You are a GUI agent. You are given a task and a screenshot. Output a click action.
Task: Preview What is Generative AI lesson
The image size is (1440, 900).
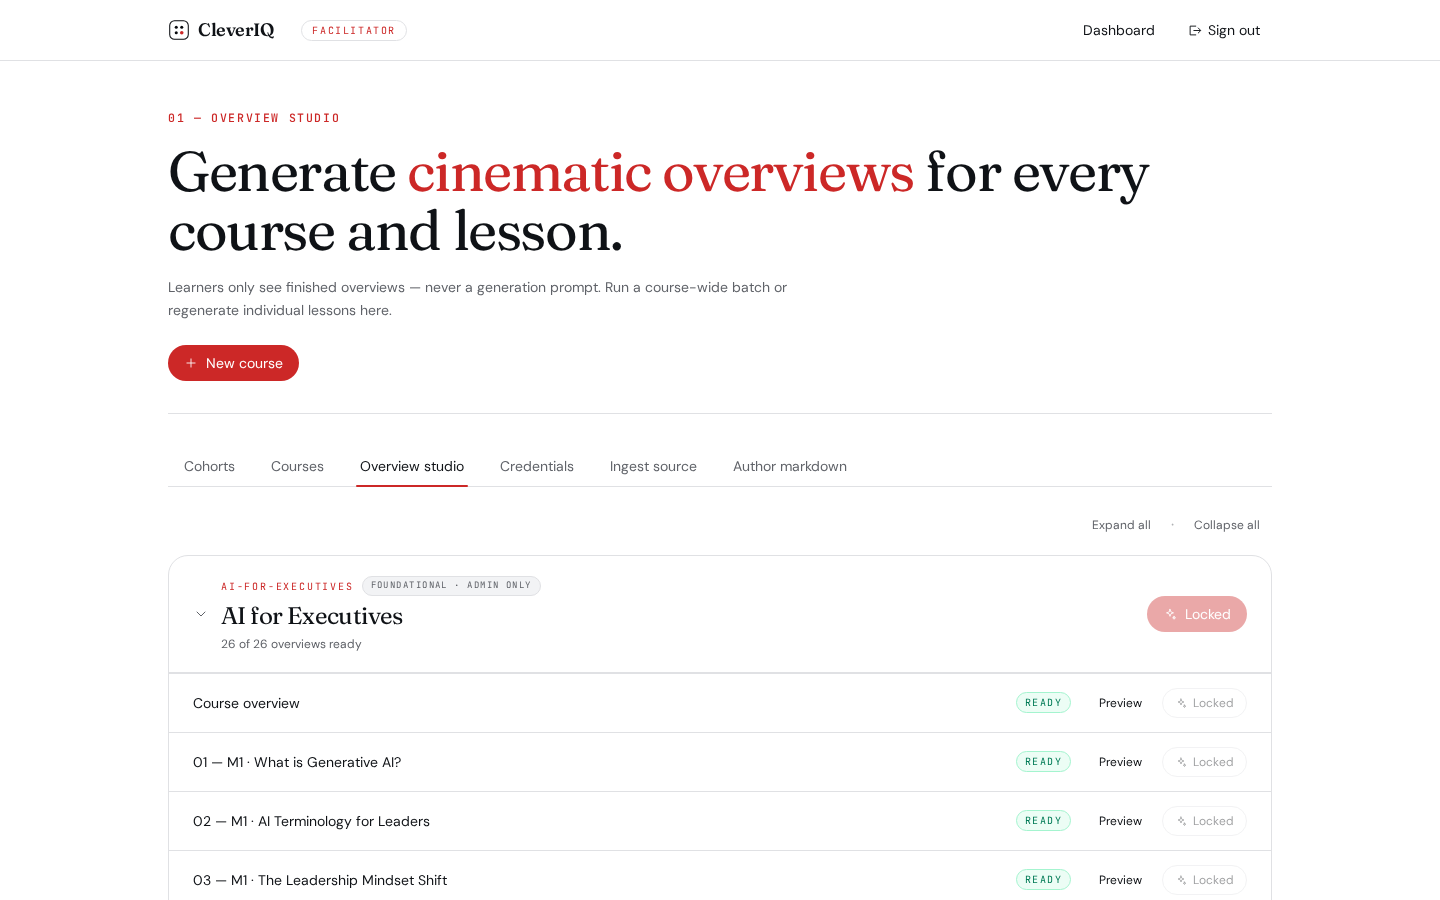pos(1120,762)
